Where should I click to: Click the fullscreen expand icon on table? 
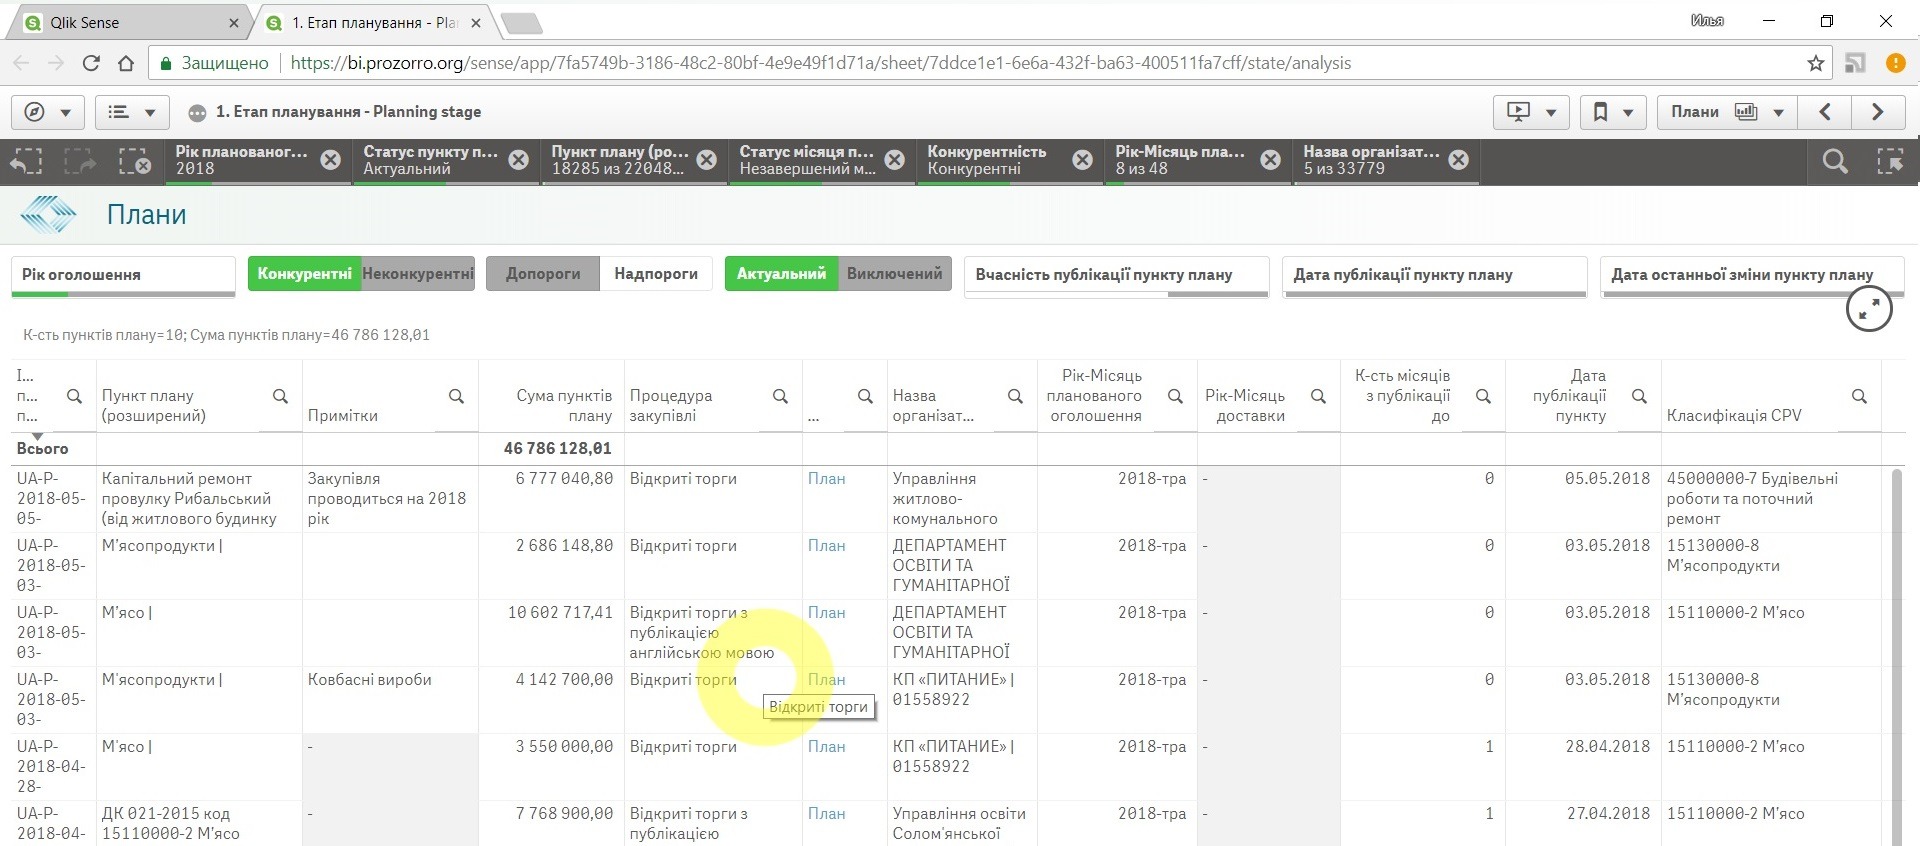[1868, 309]
